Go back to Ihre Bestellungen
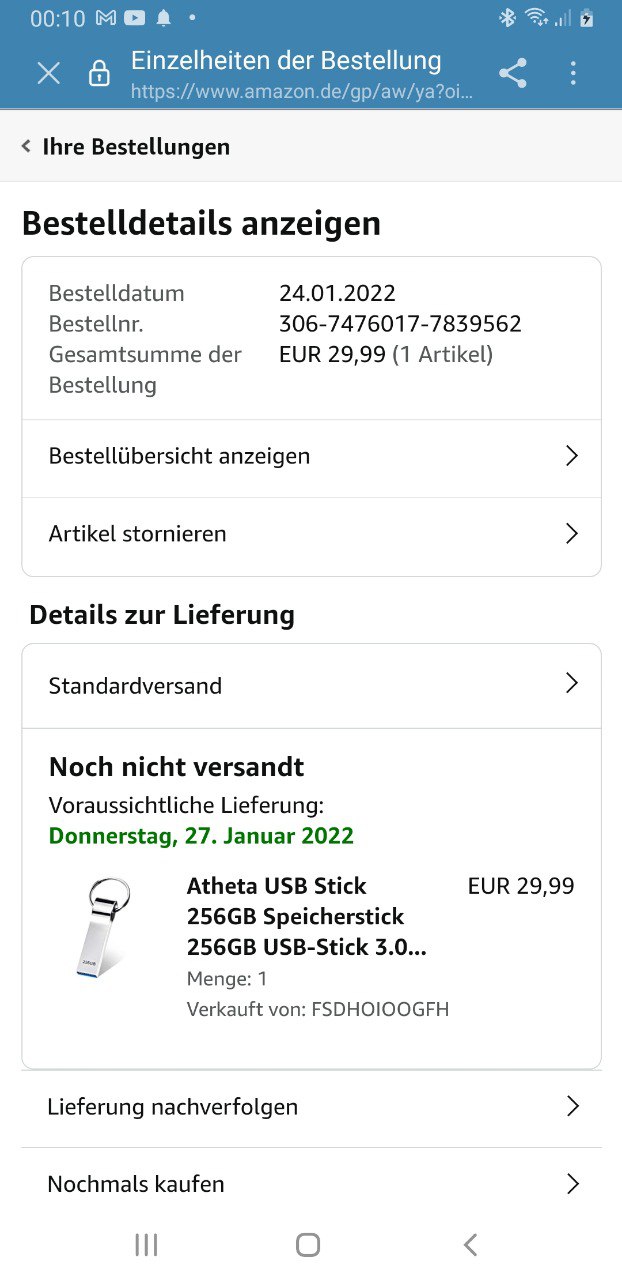The height and width of the screenshot is (1280, 622). tap(126, 147)
